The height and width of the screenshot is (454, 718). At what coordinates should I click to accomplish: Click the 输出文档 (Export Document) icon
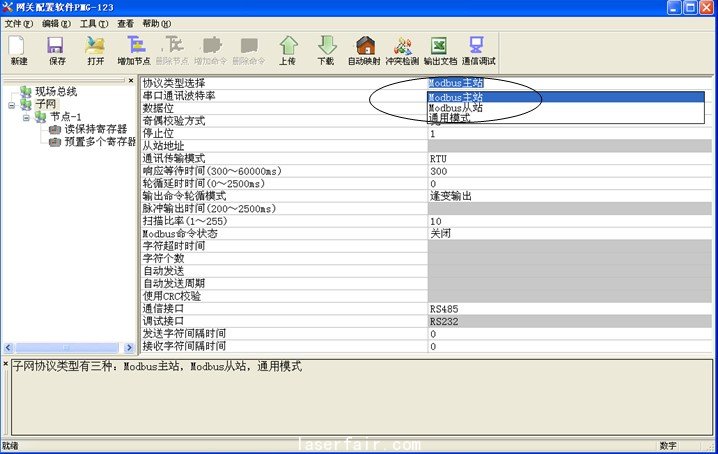point(439,48)
